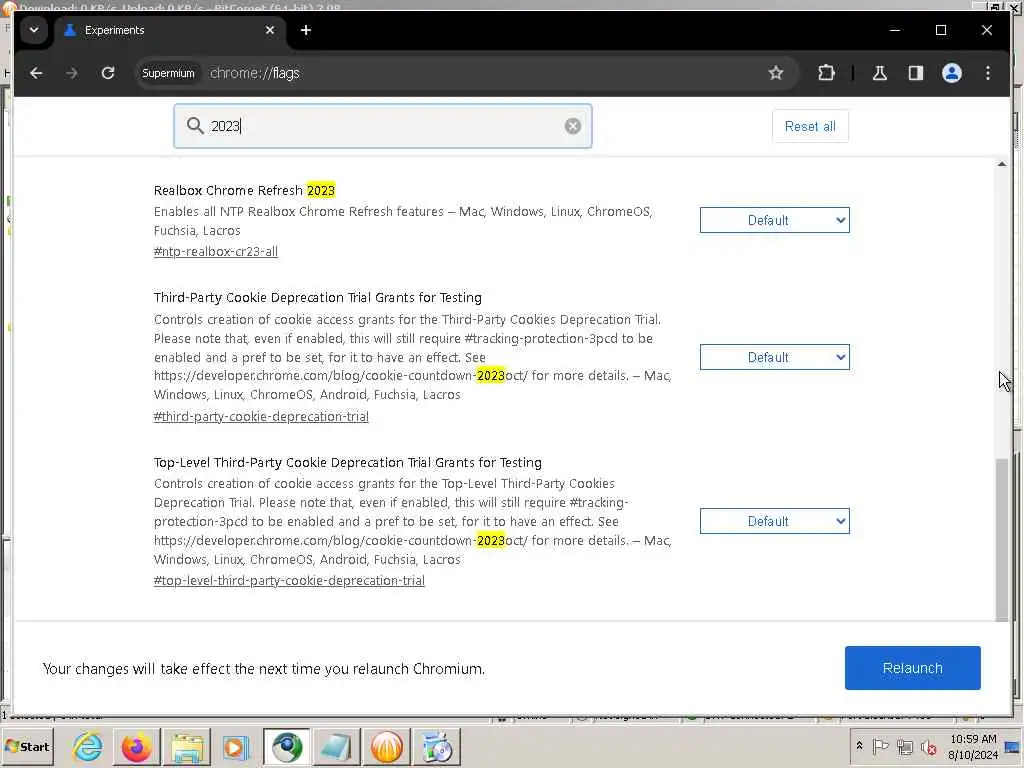
Task: Open the three-dot browser menu
Action: coord(987,73)
